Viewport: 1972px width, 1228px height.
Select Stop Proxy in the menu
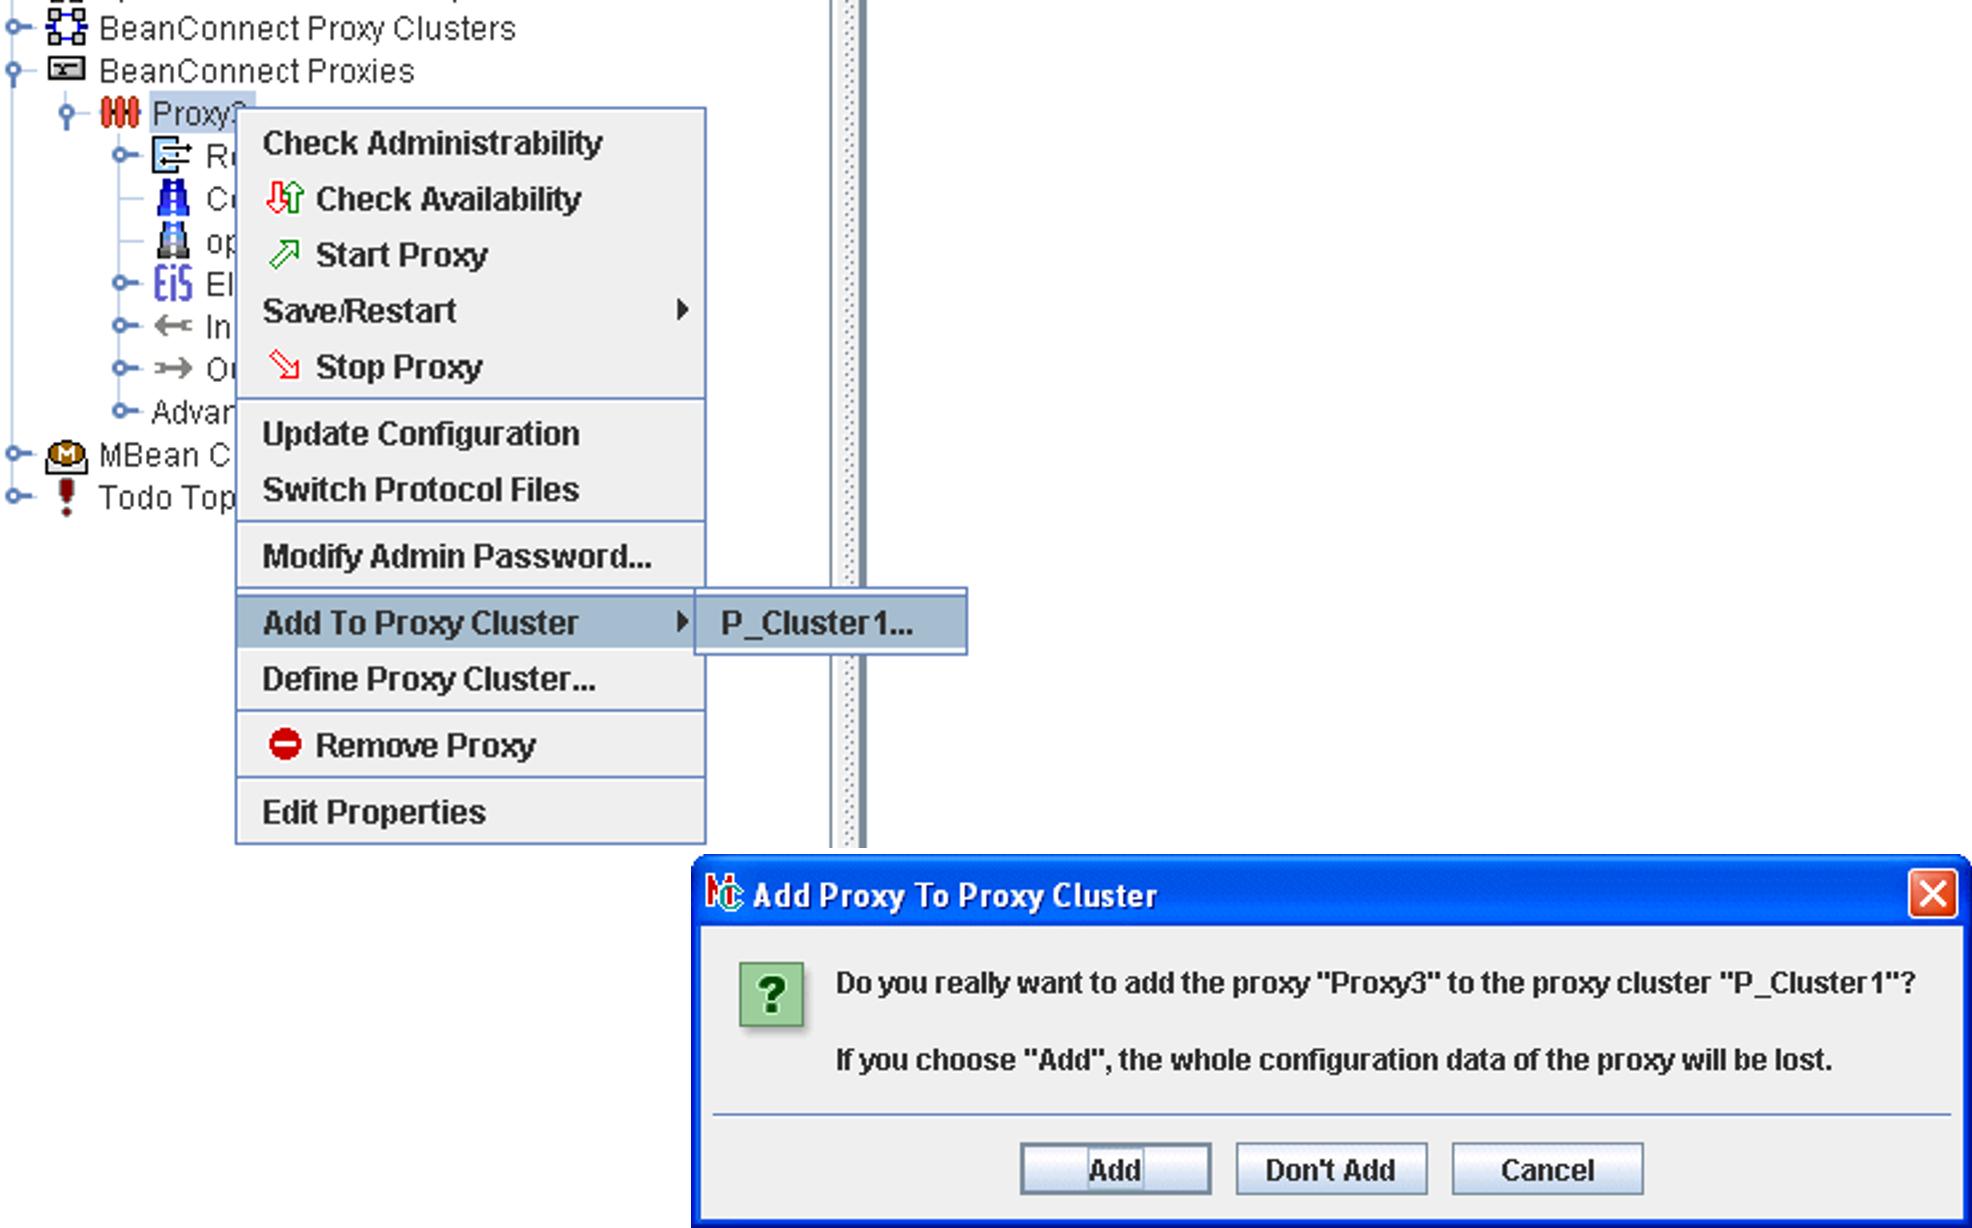(398, 367)
